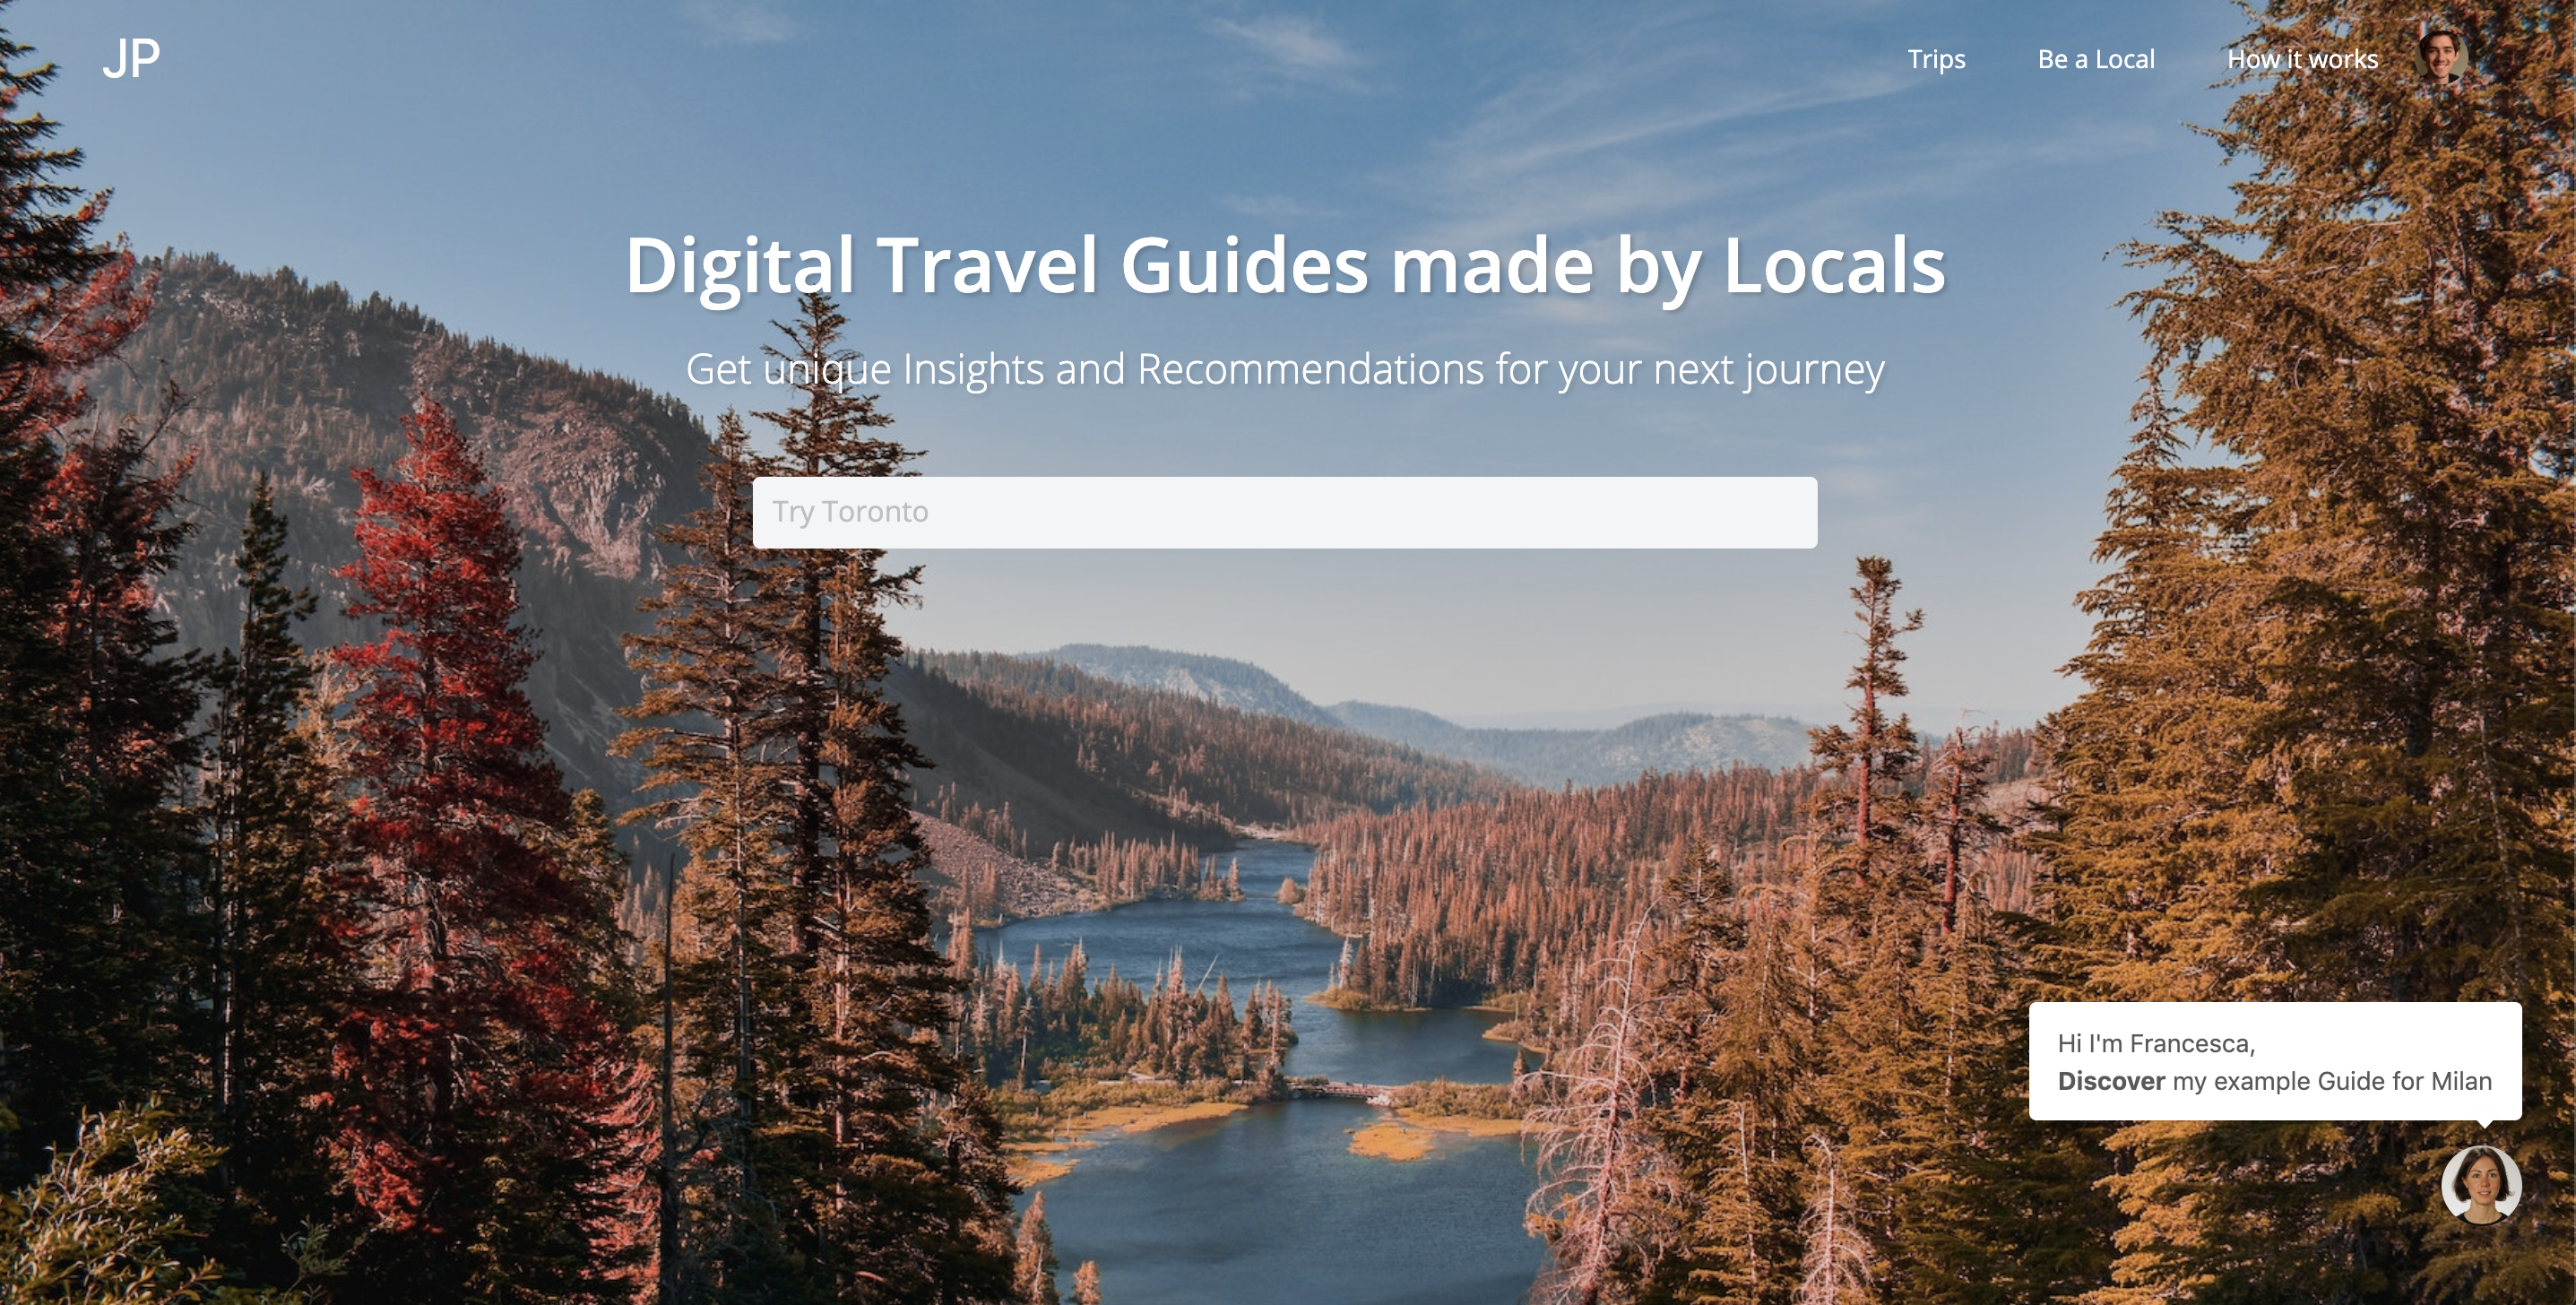
Task: Click the Digital Travel Guides headline
Action: tap(1284, 266)
